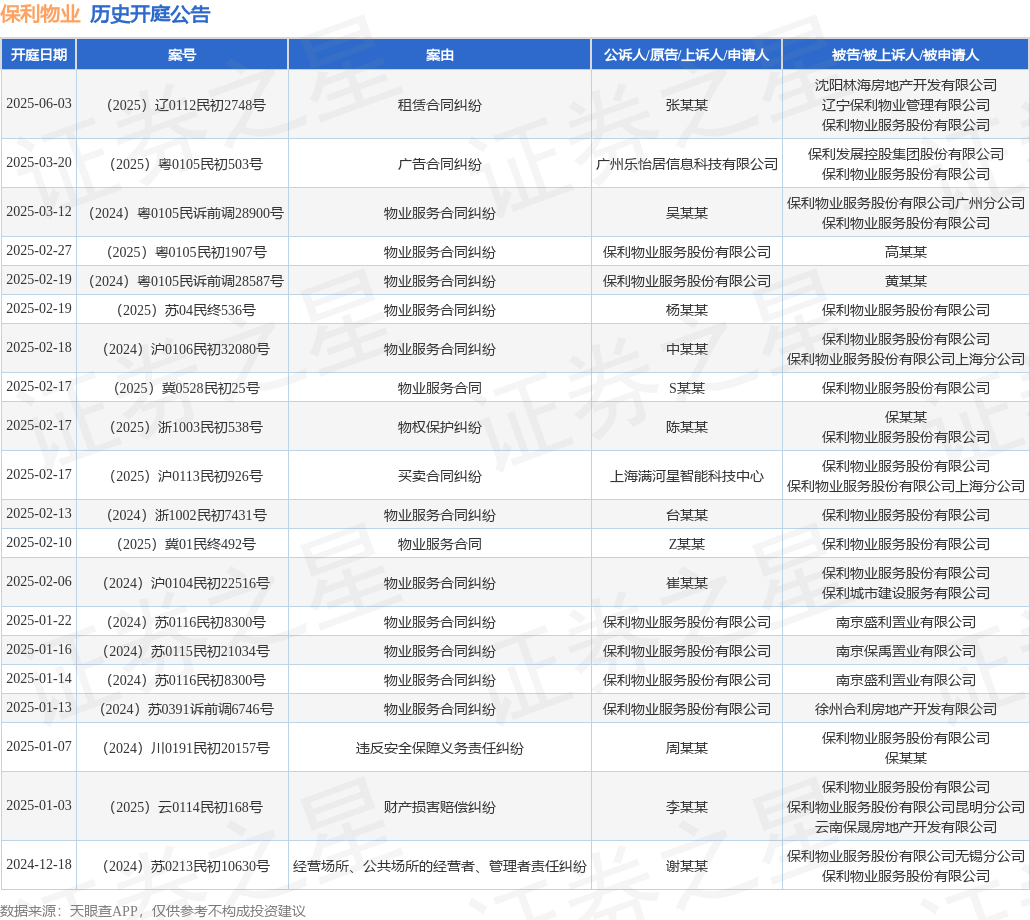The image size is (1030, 920).
Task: Click case number (2025)冀01民终492号
Action: pyautogui.click(x=186, y=544)
